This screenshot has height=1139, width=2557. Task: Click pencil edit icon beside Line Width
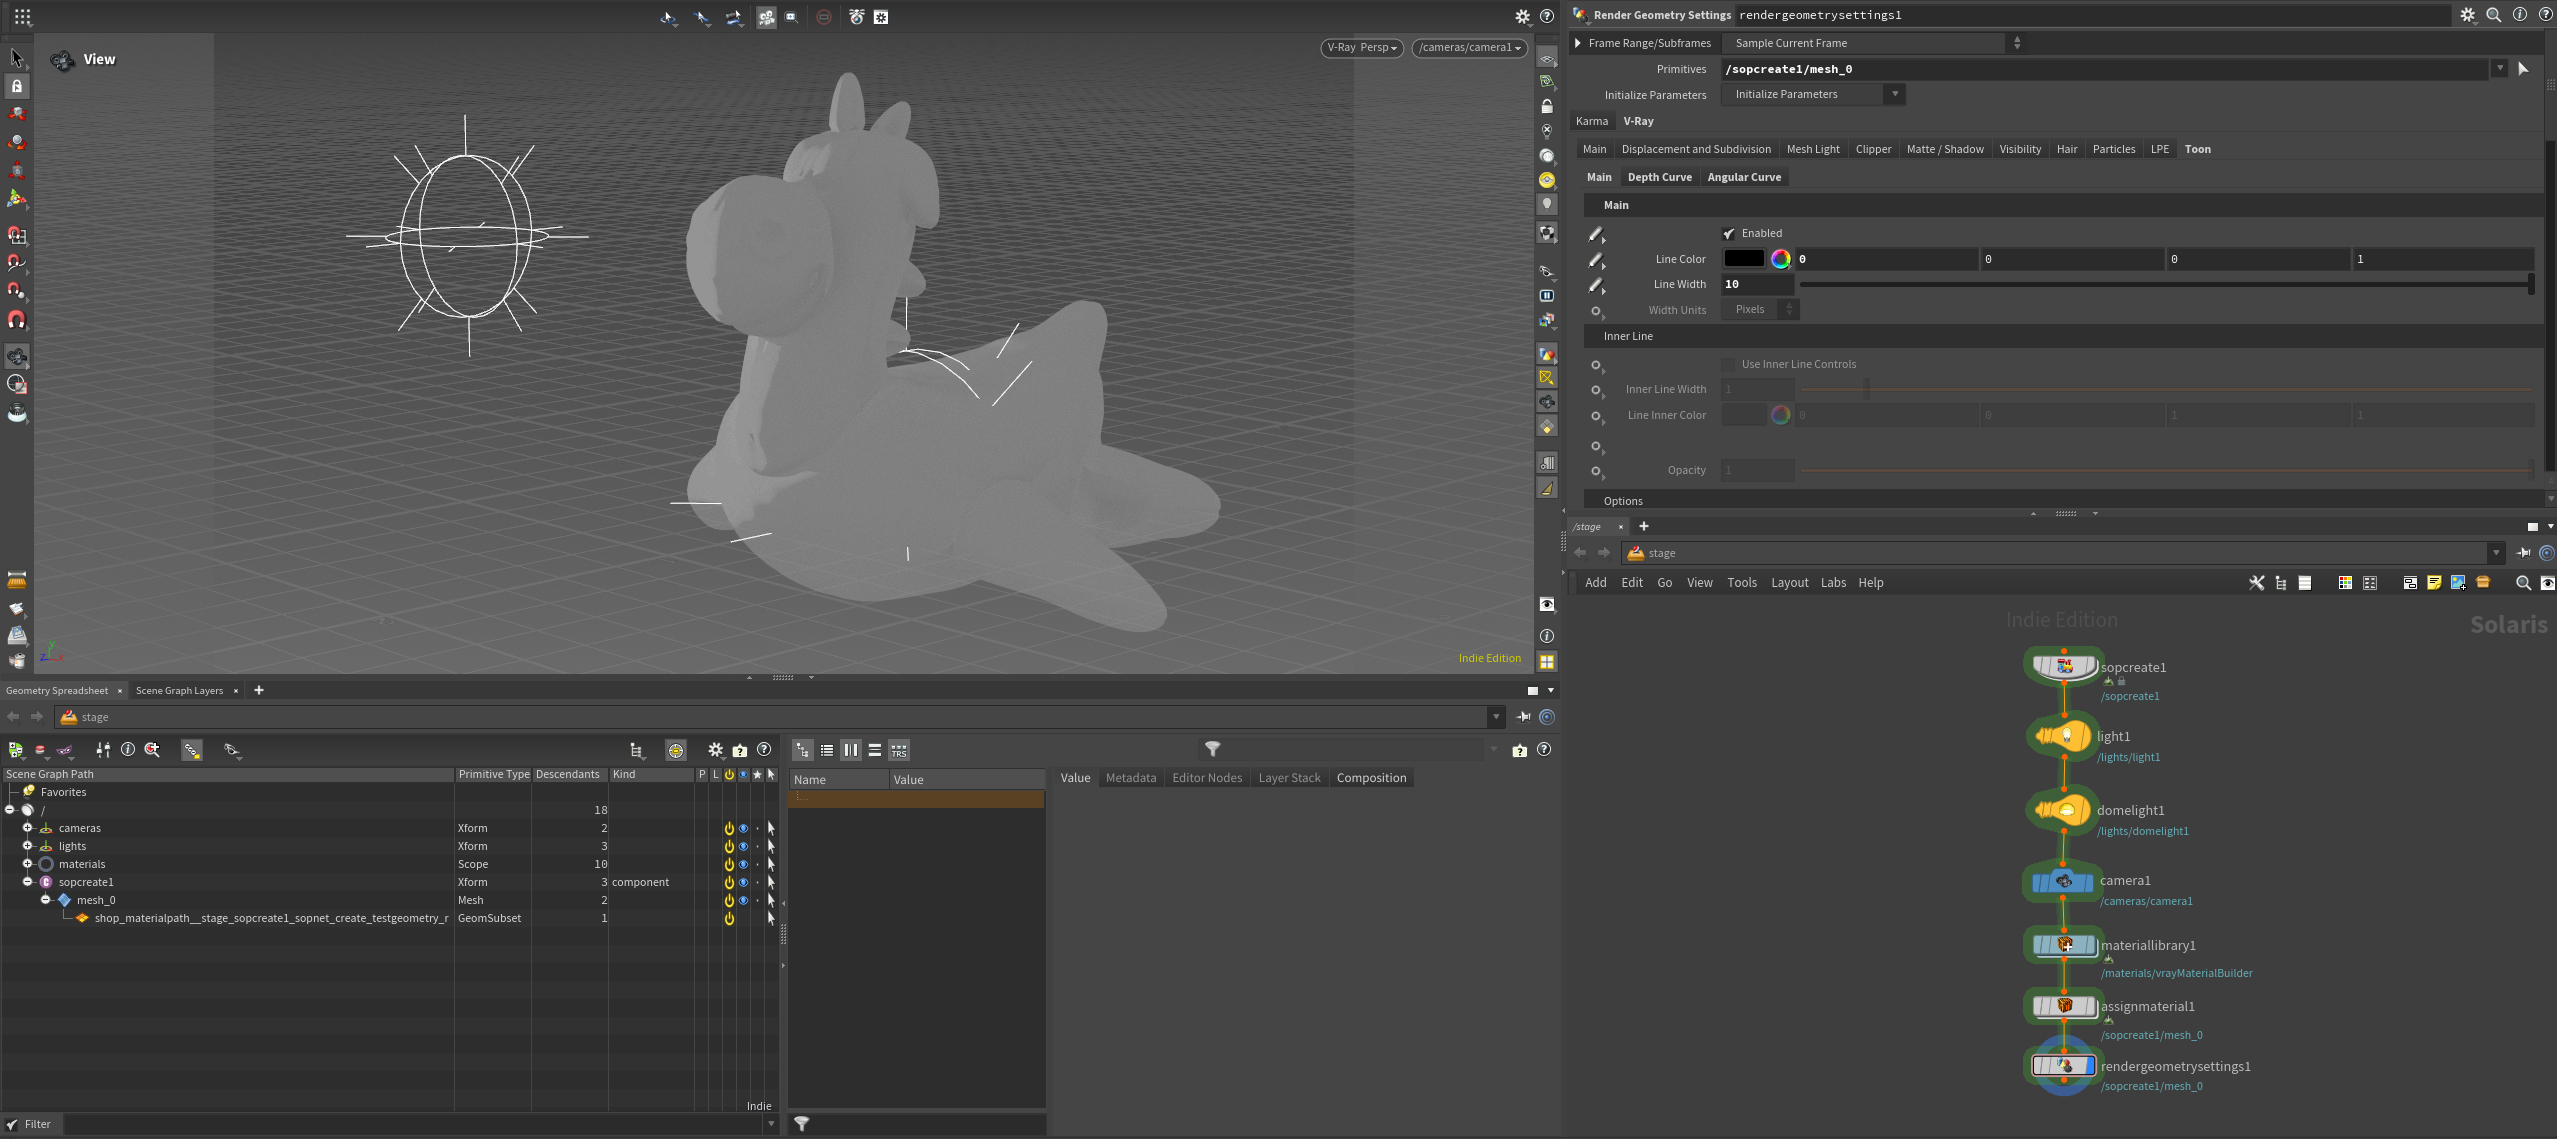[x=1596, y=286]
